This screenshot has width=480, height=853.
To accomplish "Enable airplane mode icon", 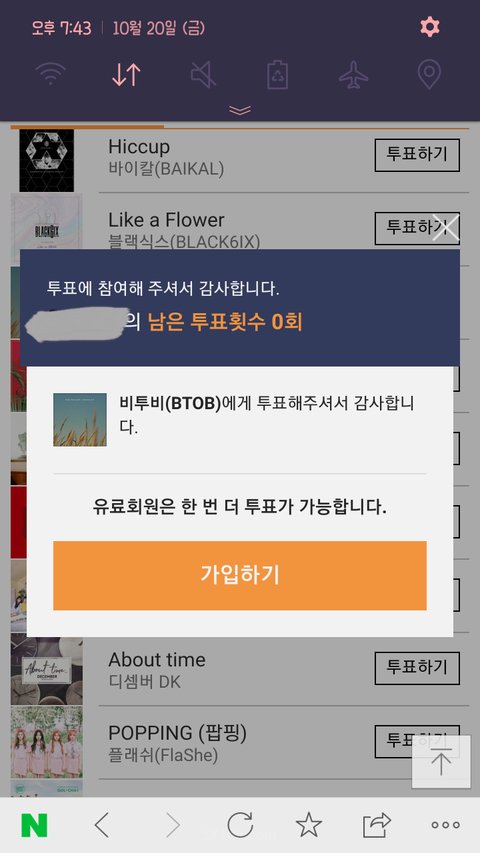I will [353, 75].
